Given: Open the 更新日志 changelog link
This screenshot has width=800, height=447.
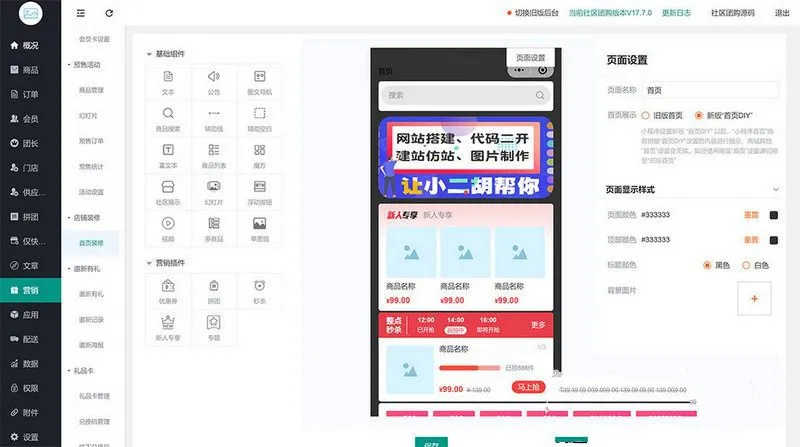Looking at the screenshot, I should (x=677, y=13).
